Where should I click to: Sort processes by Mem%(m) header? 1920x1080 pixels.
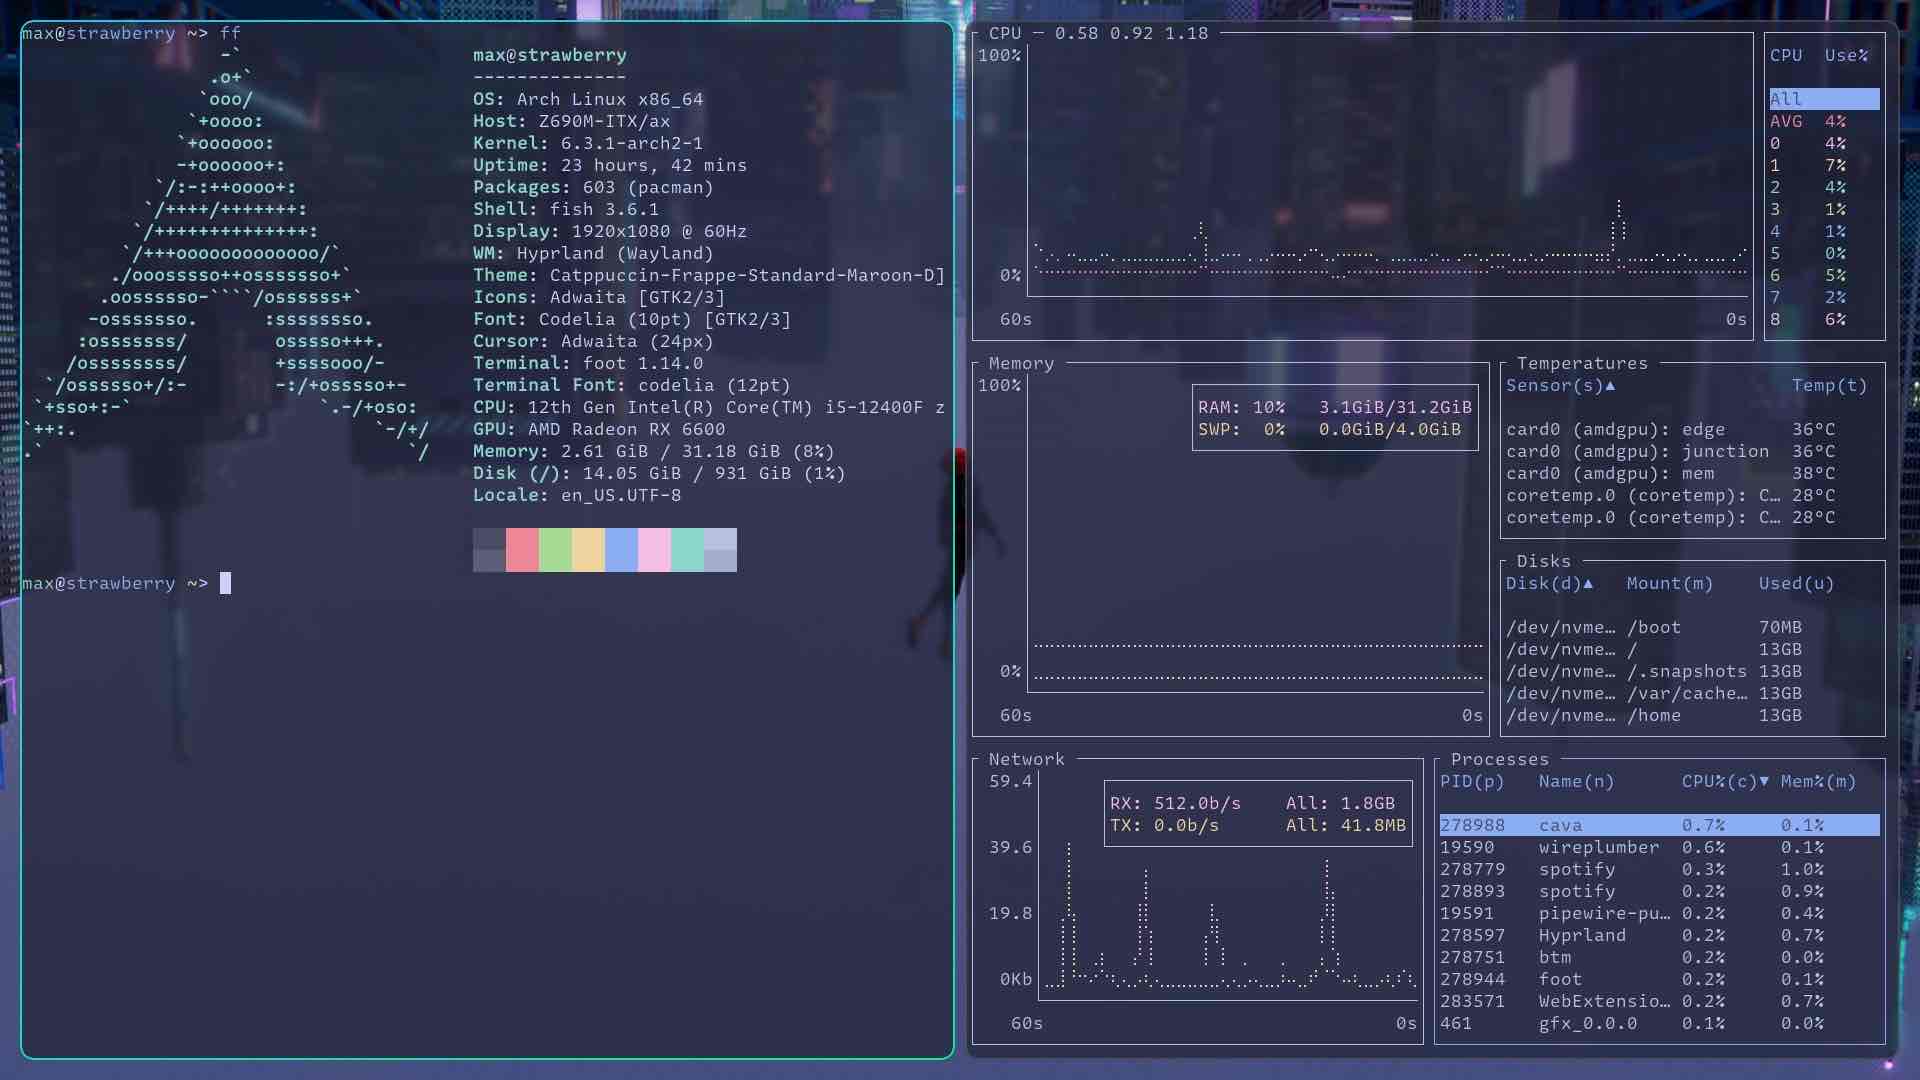(x=1818, y=781)
